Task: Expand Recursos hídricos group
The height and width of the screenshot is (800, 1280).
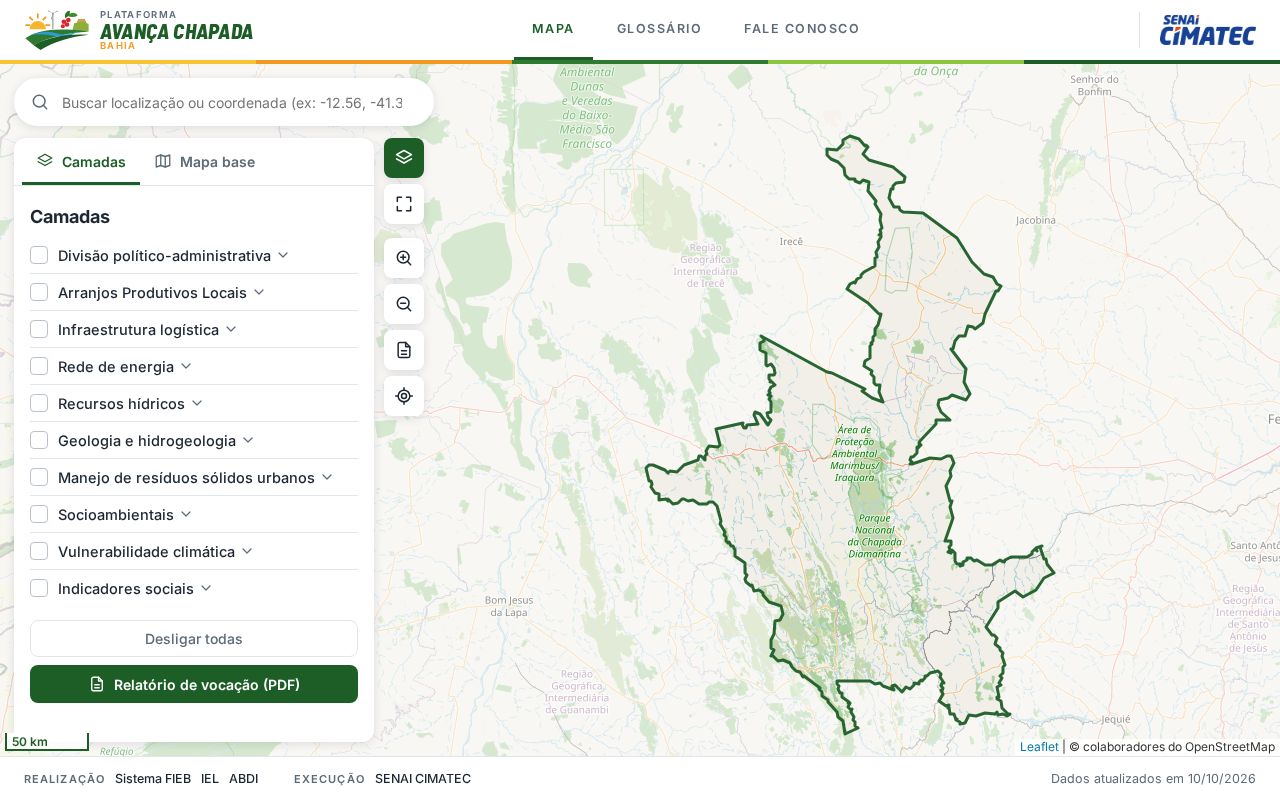Action: point(197,403)
